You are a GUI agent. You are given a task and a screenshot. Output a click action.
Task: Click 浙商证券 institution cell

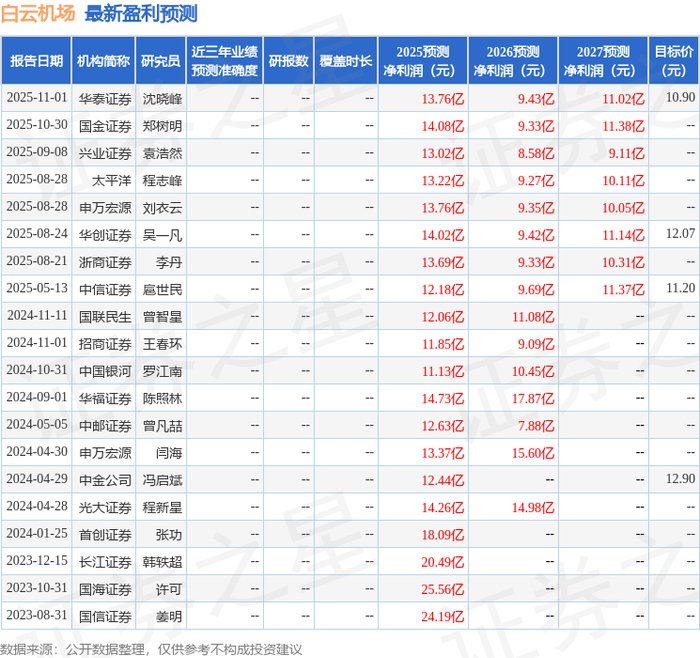click(105, 262)
